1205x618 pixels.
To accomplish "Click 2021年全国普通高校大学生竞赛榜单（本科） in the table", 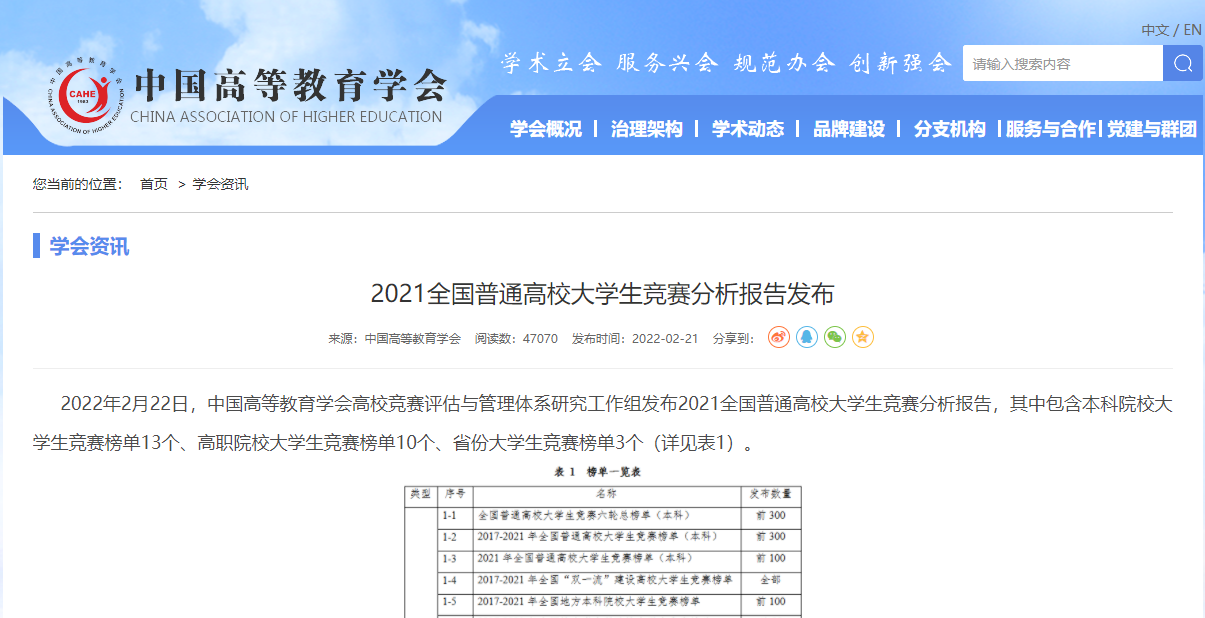I will coord(584,558).
